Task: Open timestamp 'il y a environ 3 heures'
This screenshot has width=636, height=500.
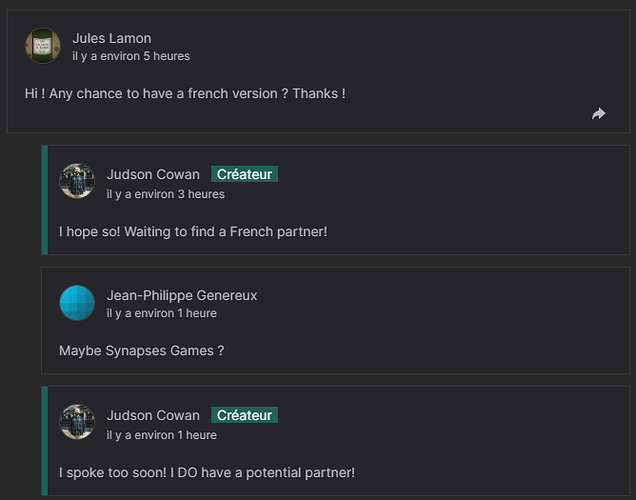Action: [x=165, y=194]
